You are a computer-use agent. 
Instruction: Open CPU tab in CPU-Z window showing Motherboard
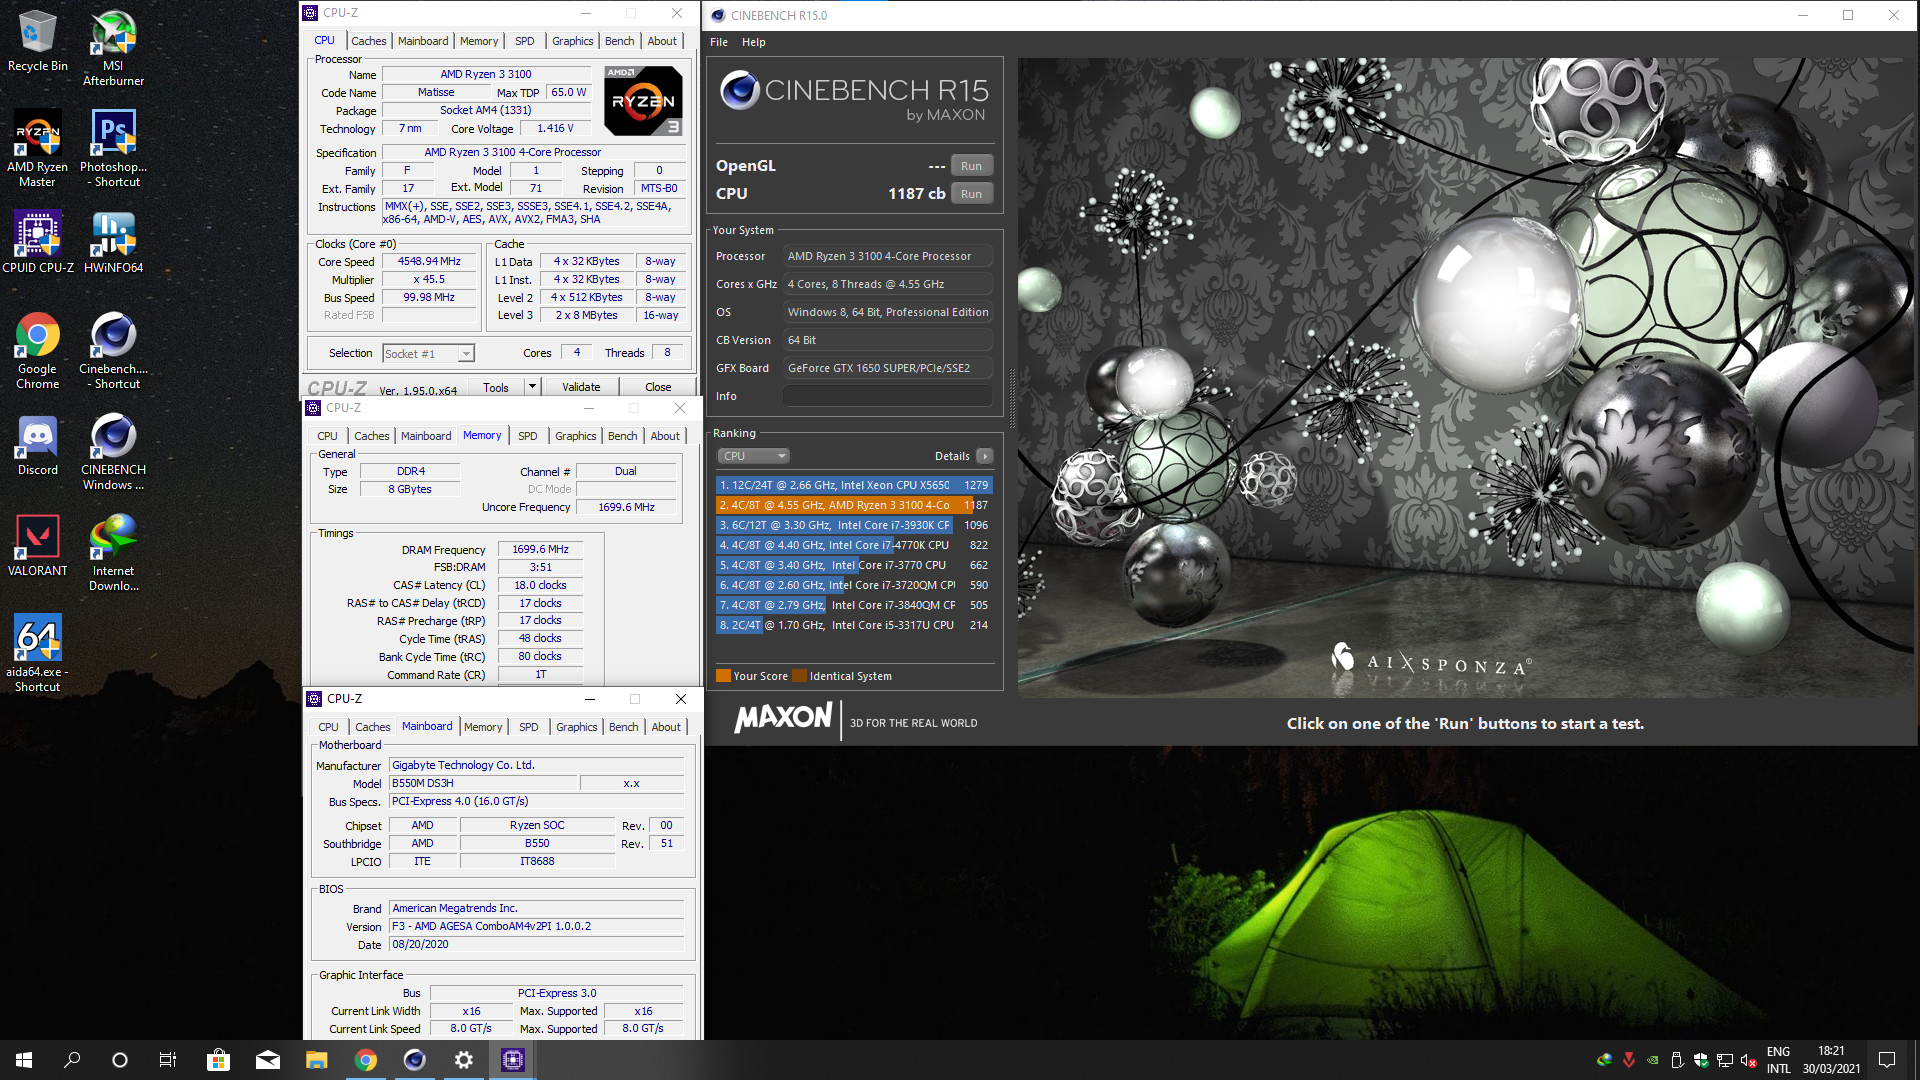328,727
